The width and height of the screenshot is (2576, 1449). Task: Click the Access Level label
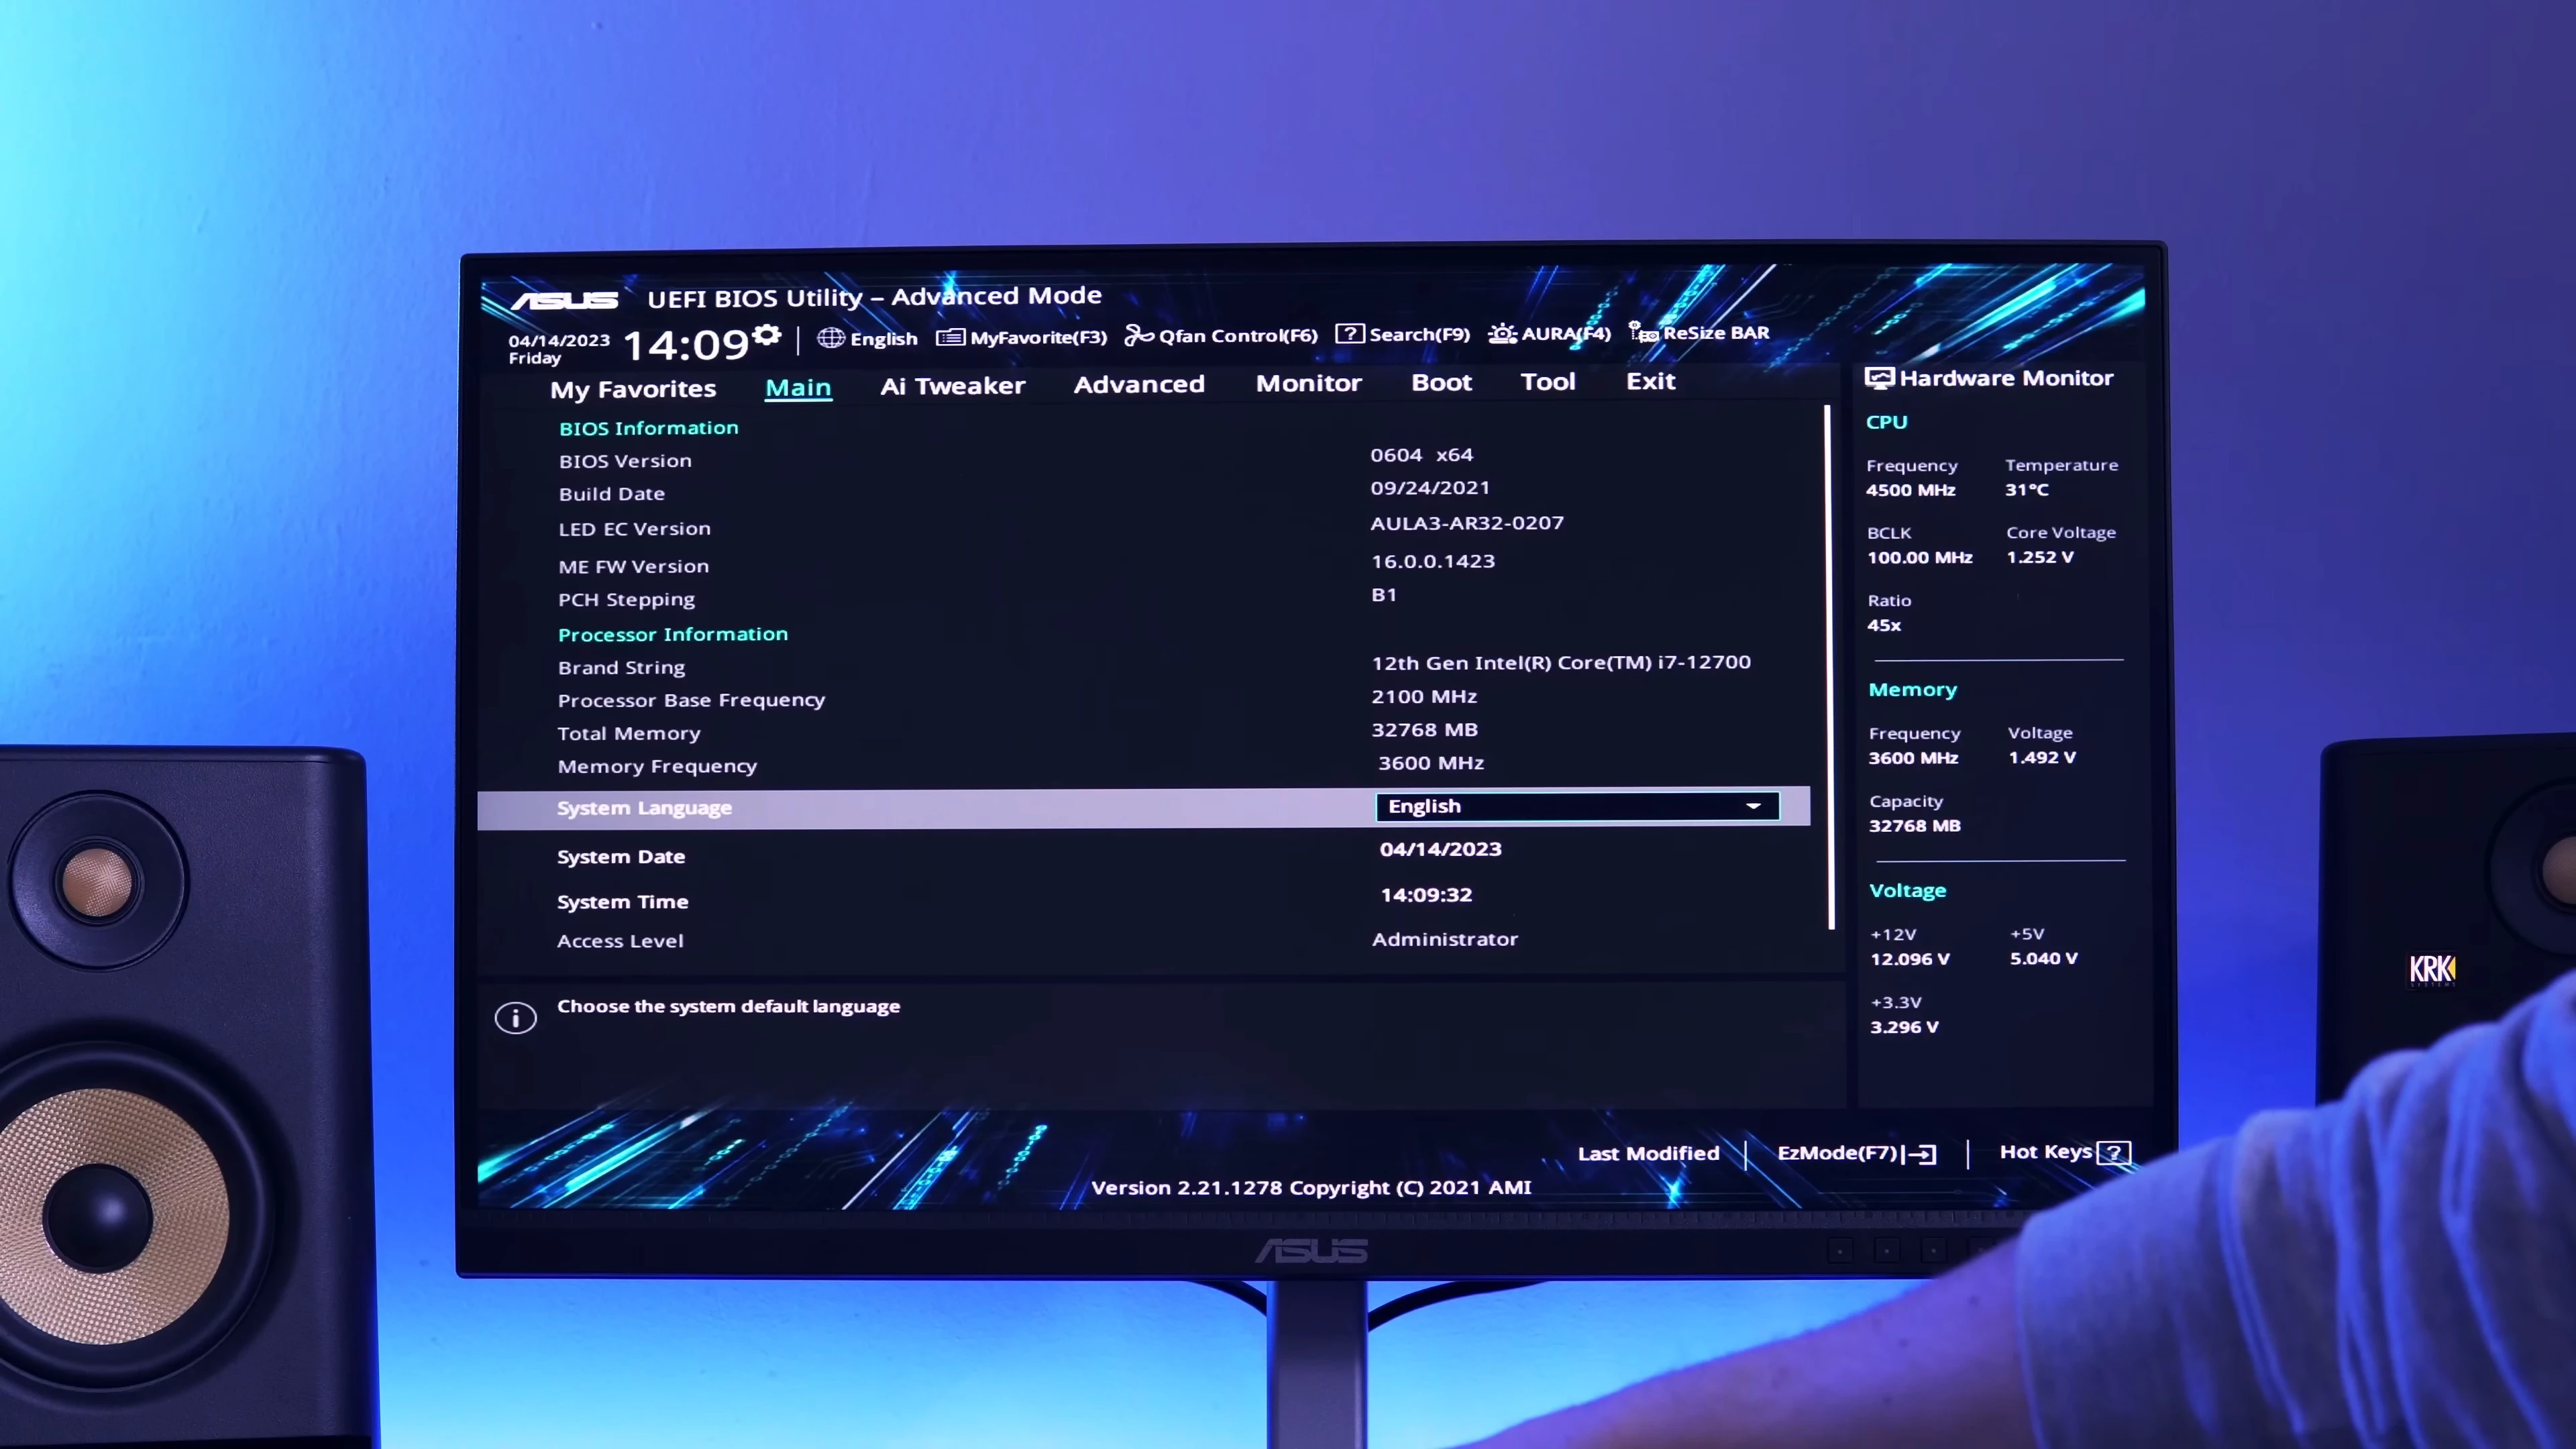pos(620,941)
